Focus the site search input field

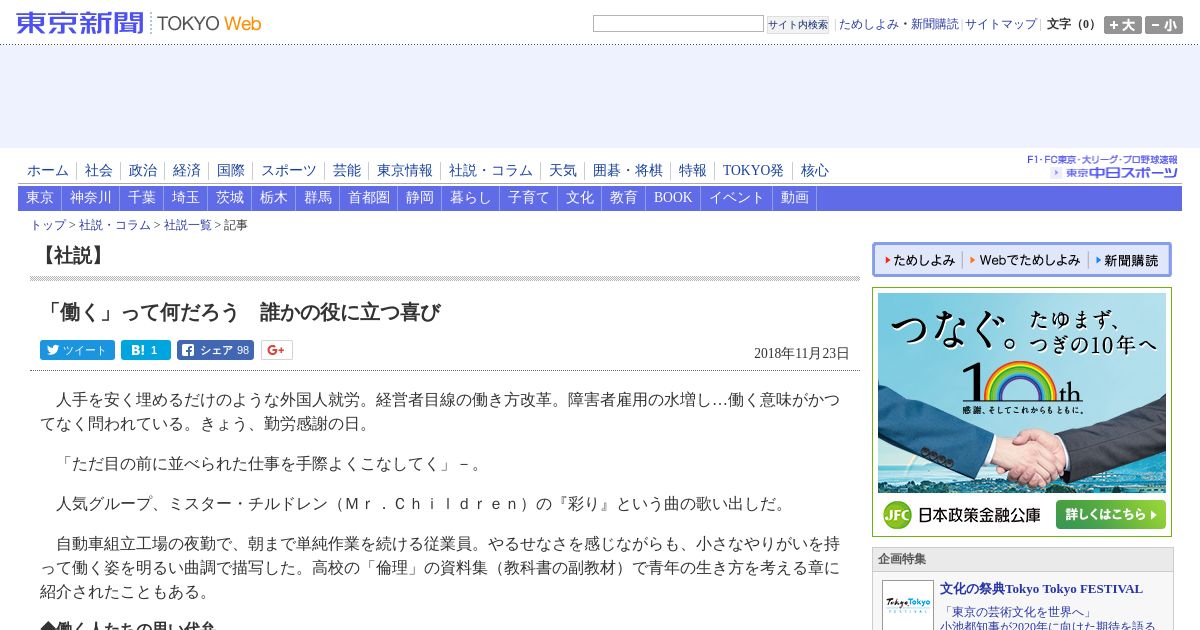[x=678, y=24]
